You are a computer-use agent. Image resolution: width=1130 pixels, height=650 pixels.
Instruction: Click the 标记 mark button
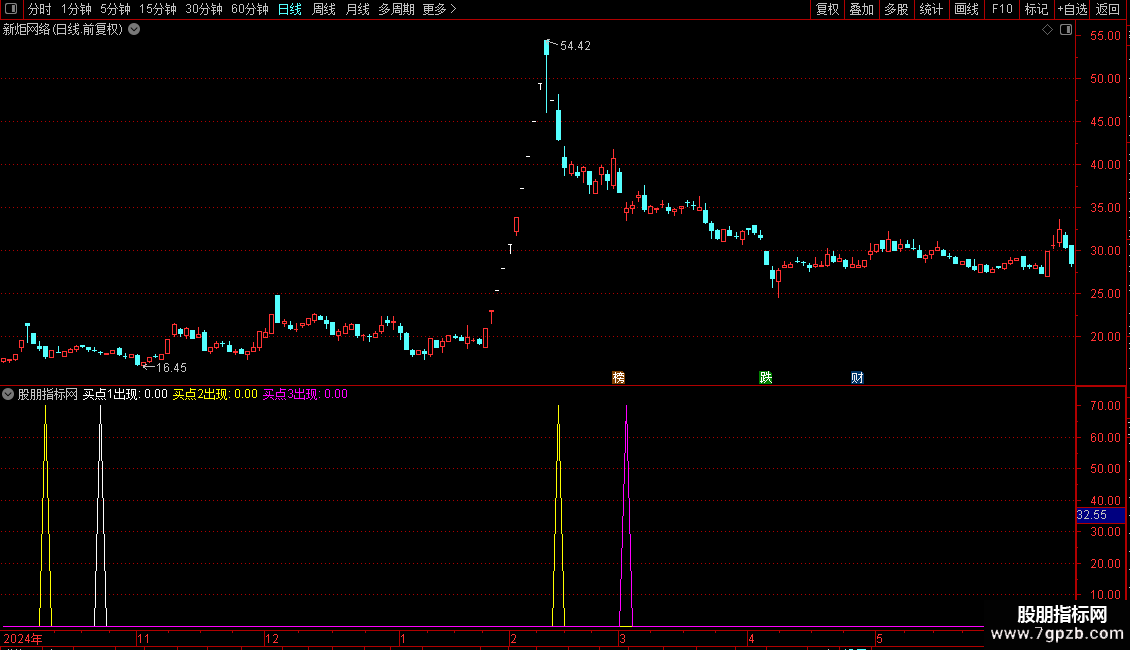[1036, 9]
